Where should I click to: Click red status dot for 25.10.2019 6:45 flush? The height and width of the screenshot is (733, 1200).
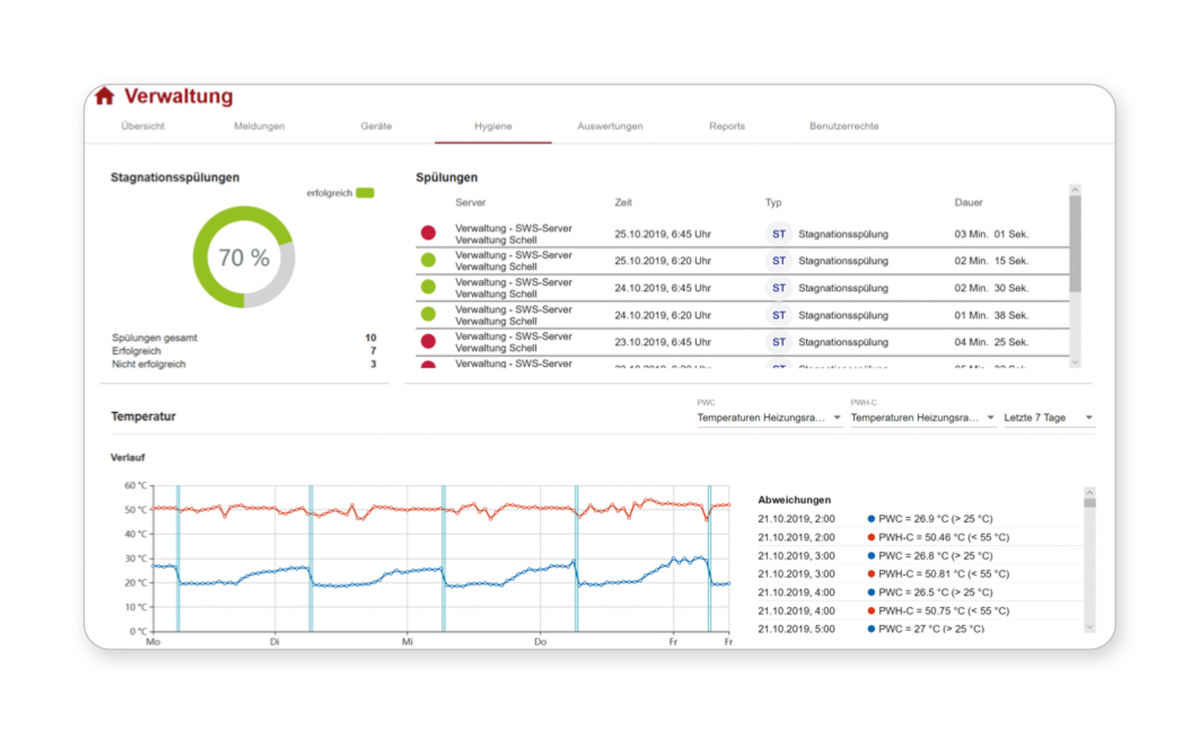point(428,233)
